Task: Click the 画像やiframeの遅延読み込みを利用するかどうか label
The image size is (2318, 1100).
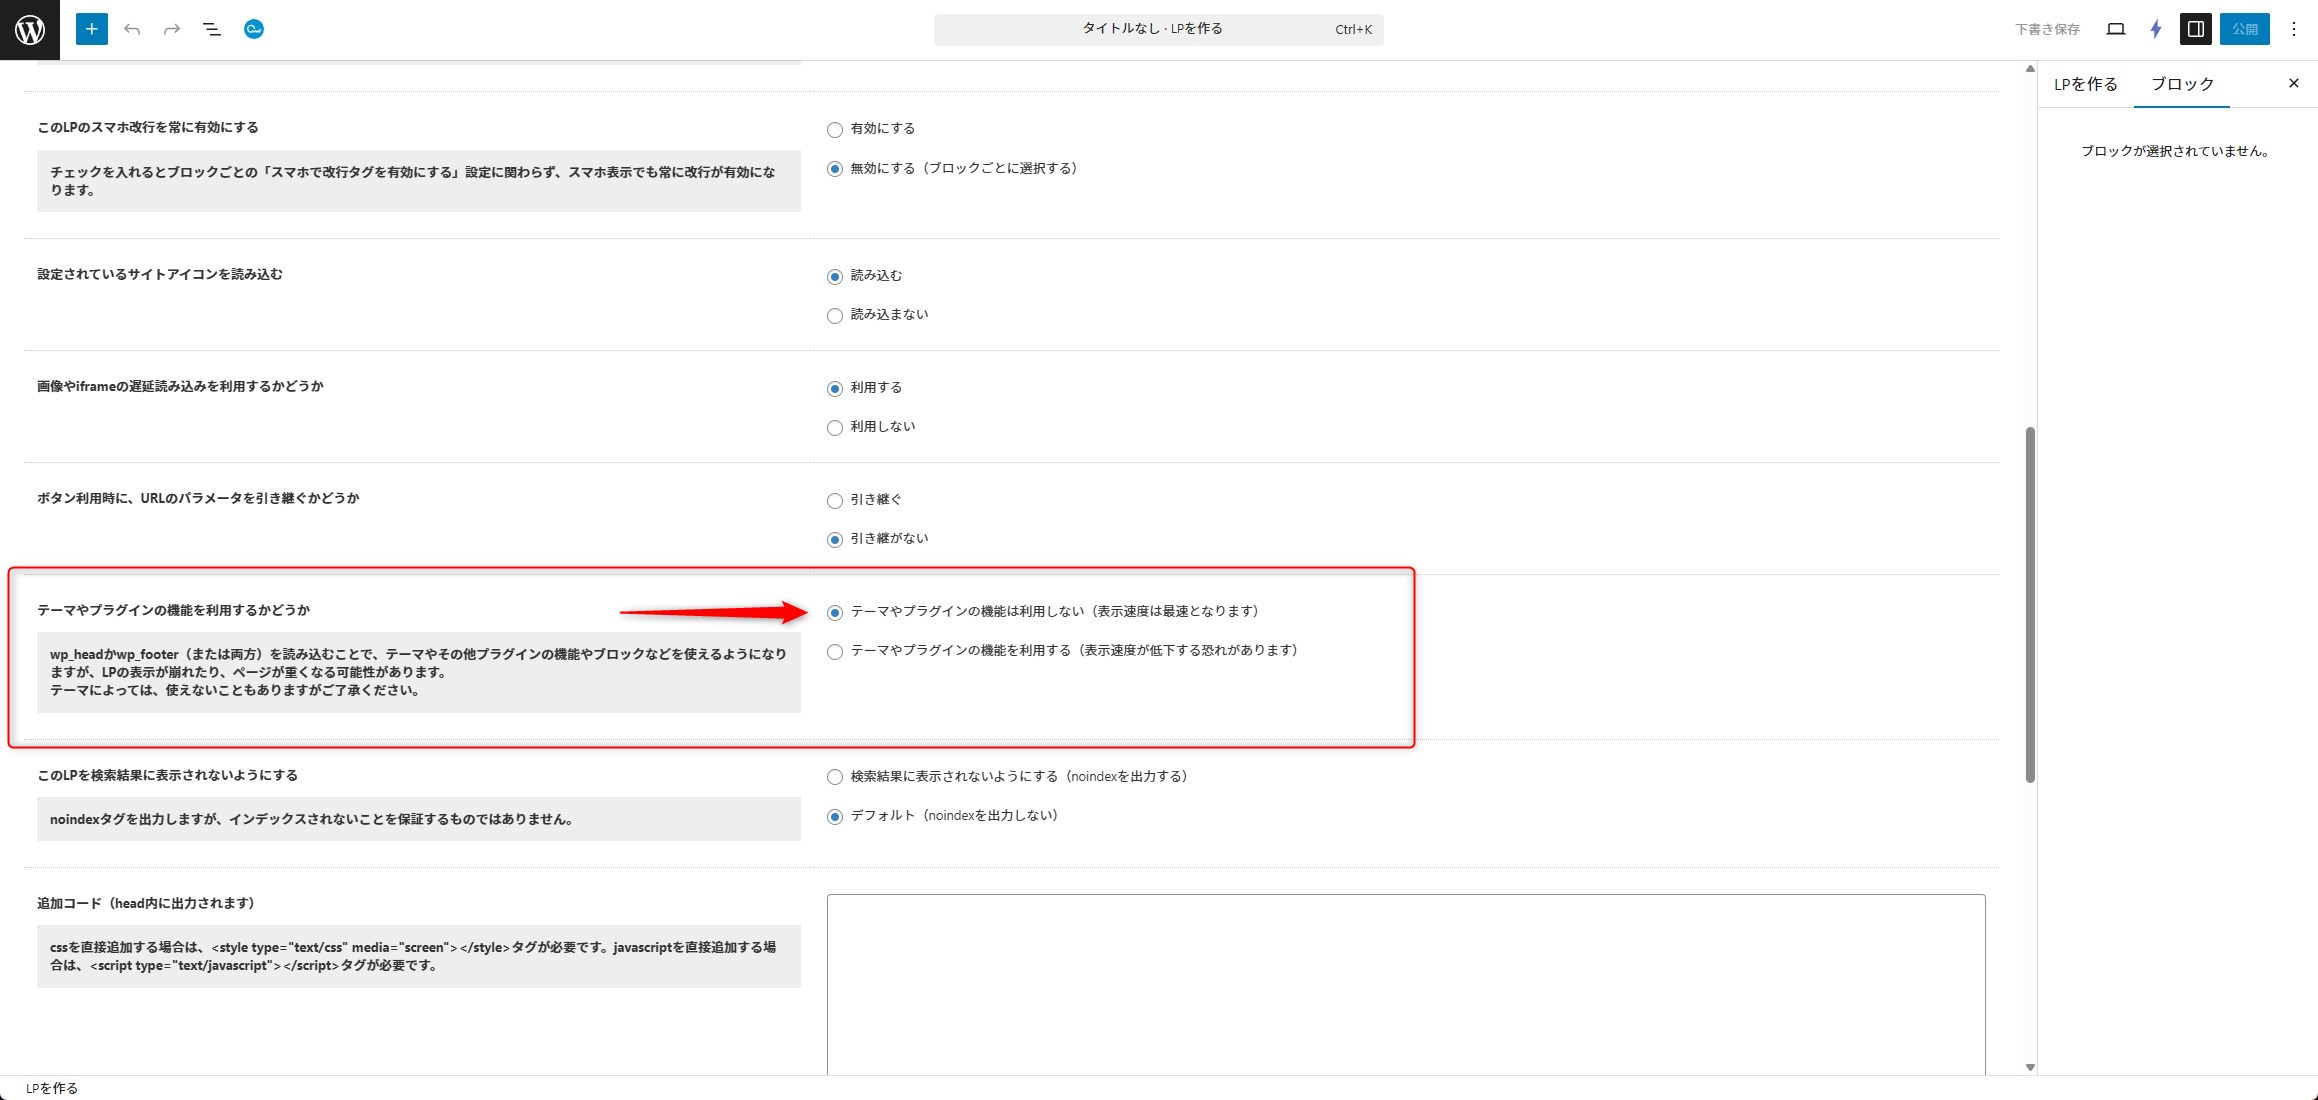Action: point(181,386)
